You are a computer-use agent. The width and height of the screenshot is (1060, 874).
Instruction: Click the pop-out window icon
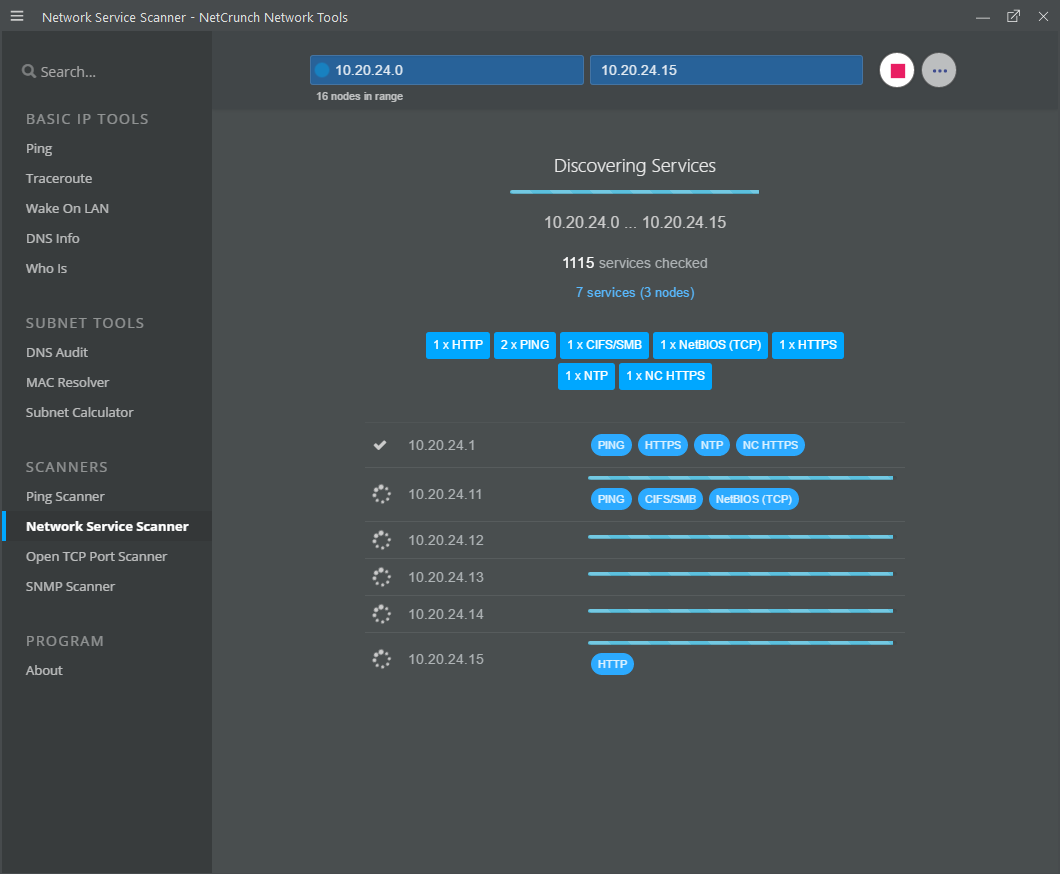coord(1013,16)
